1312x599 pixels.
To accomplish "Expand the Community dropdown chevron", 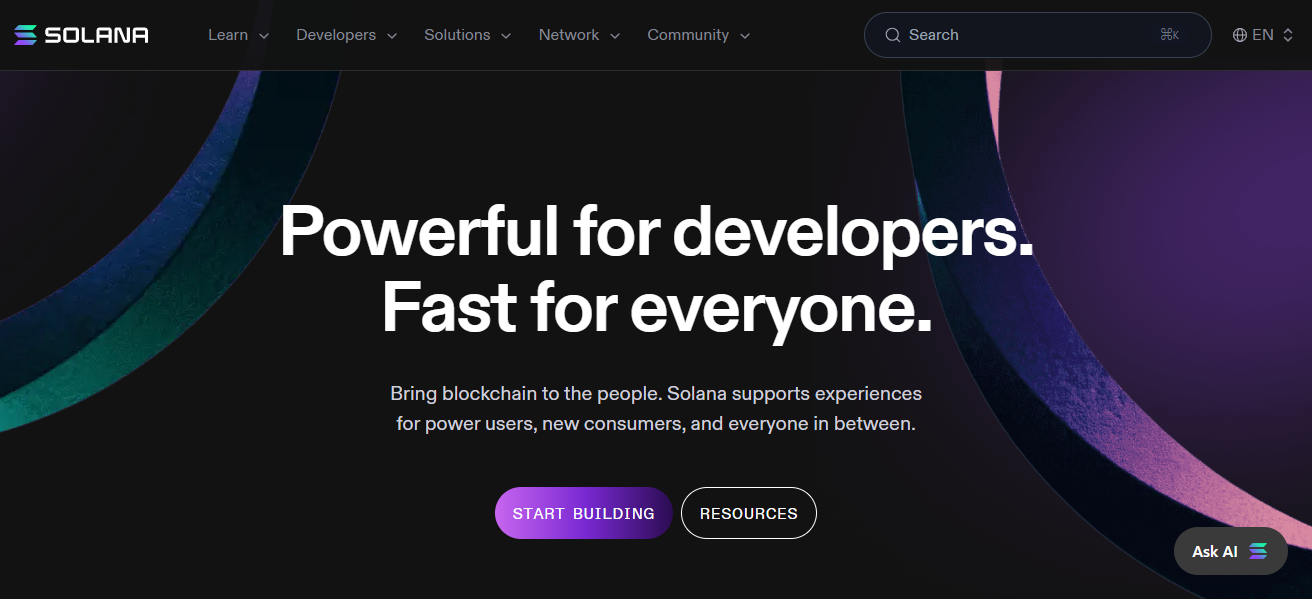I will [x=745, y=36].
